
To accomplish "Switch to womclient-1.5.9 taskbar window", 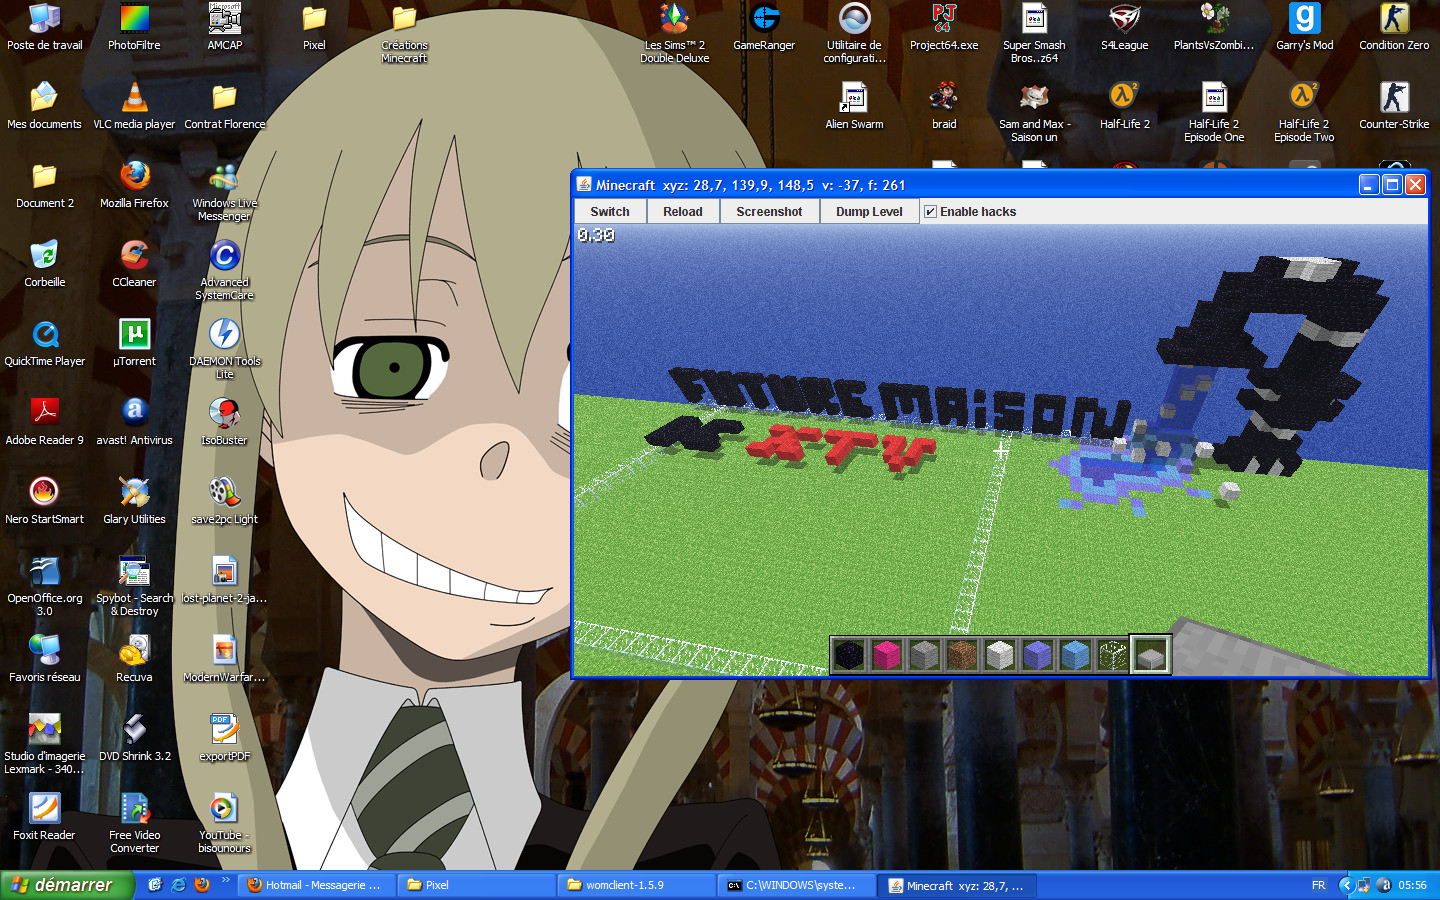I will (x=637, y=885).
